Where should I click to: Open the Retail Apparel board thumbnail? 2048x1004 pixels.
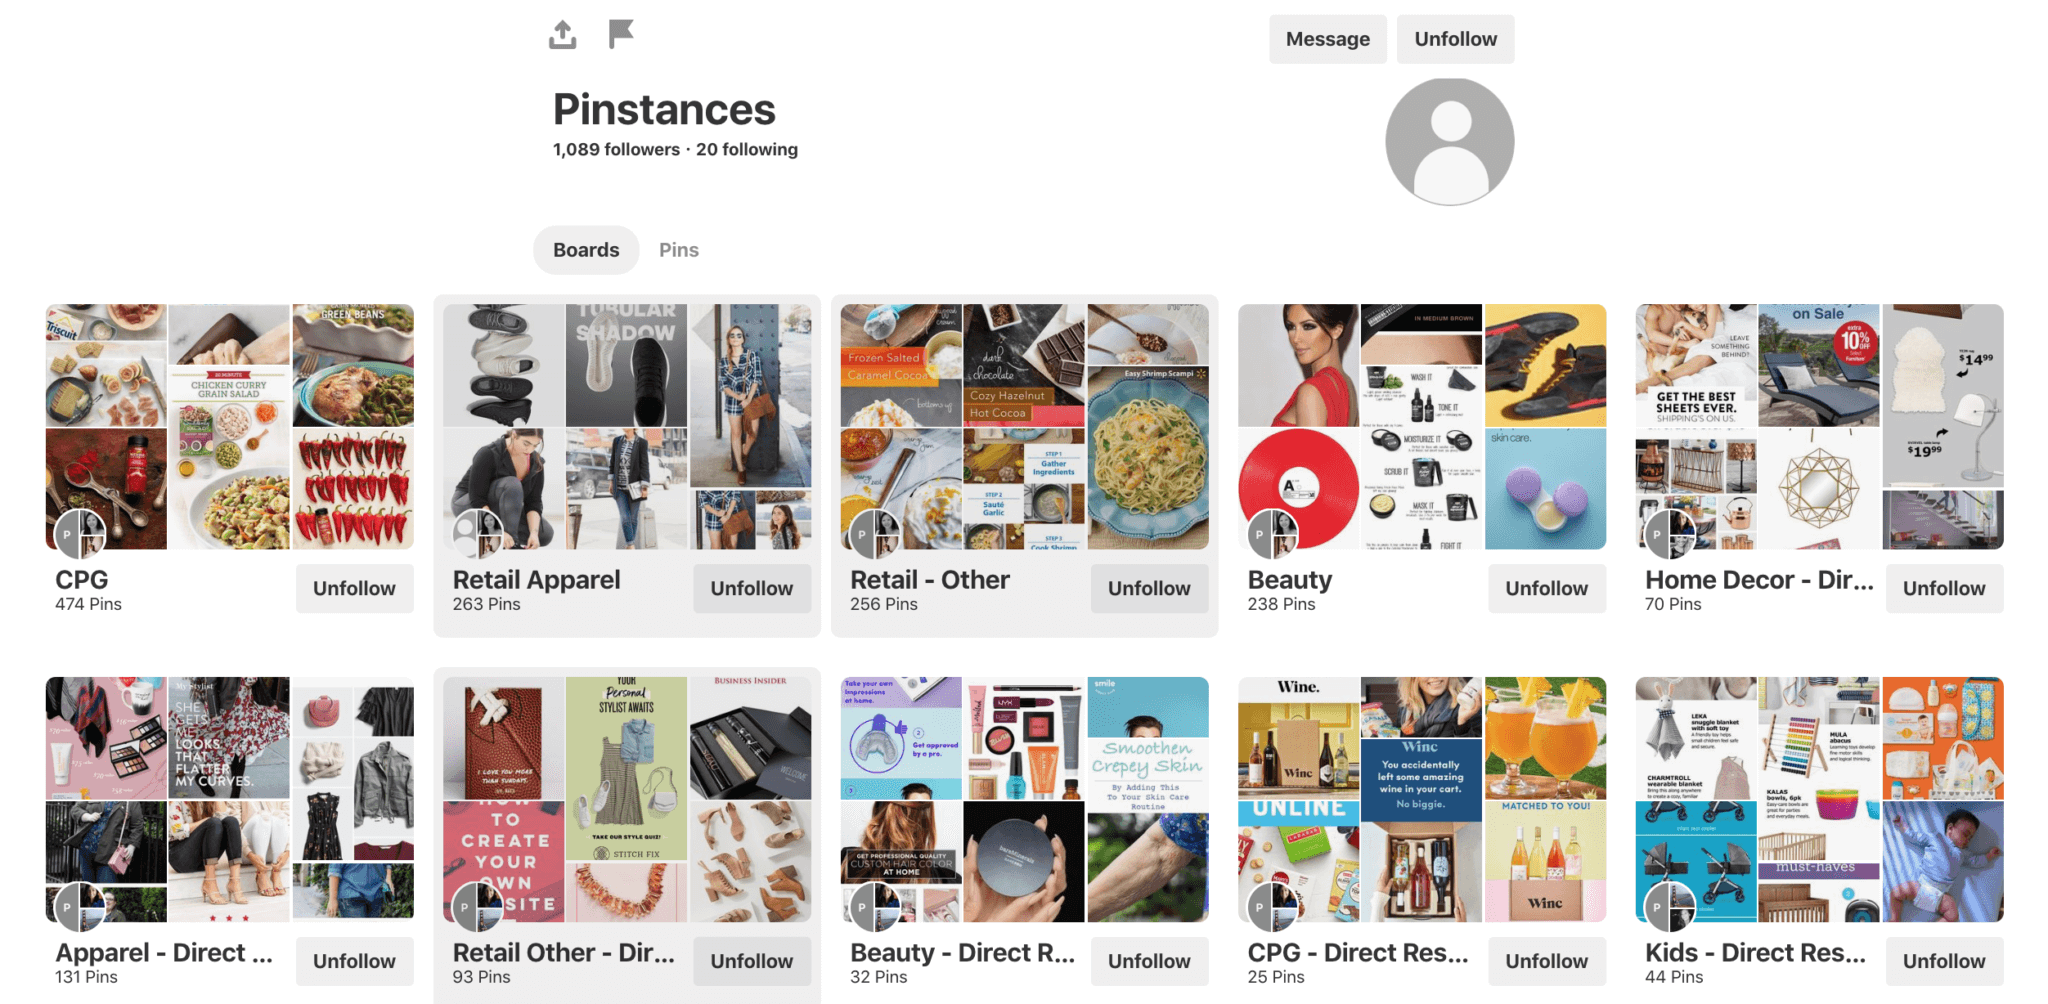click(627, 427)
